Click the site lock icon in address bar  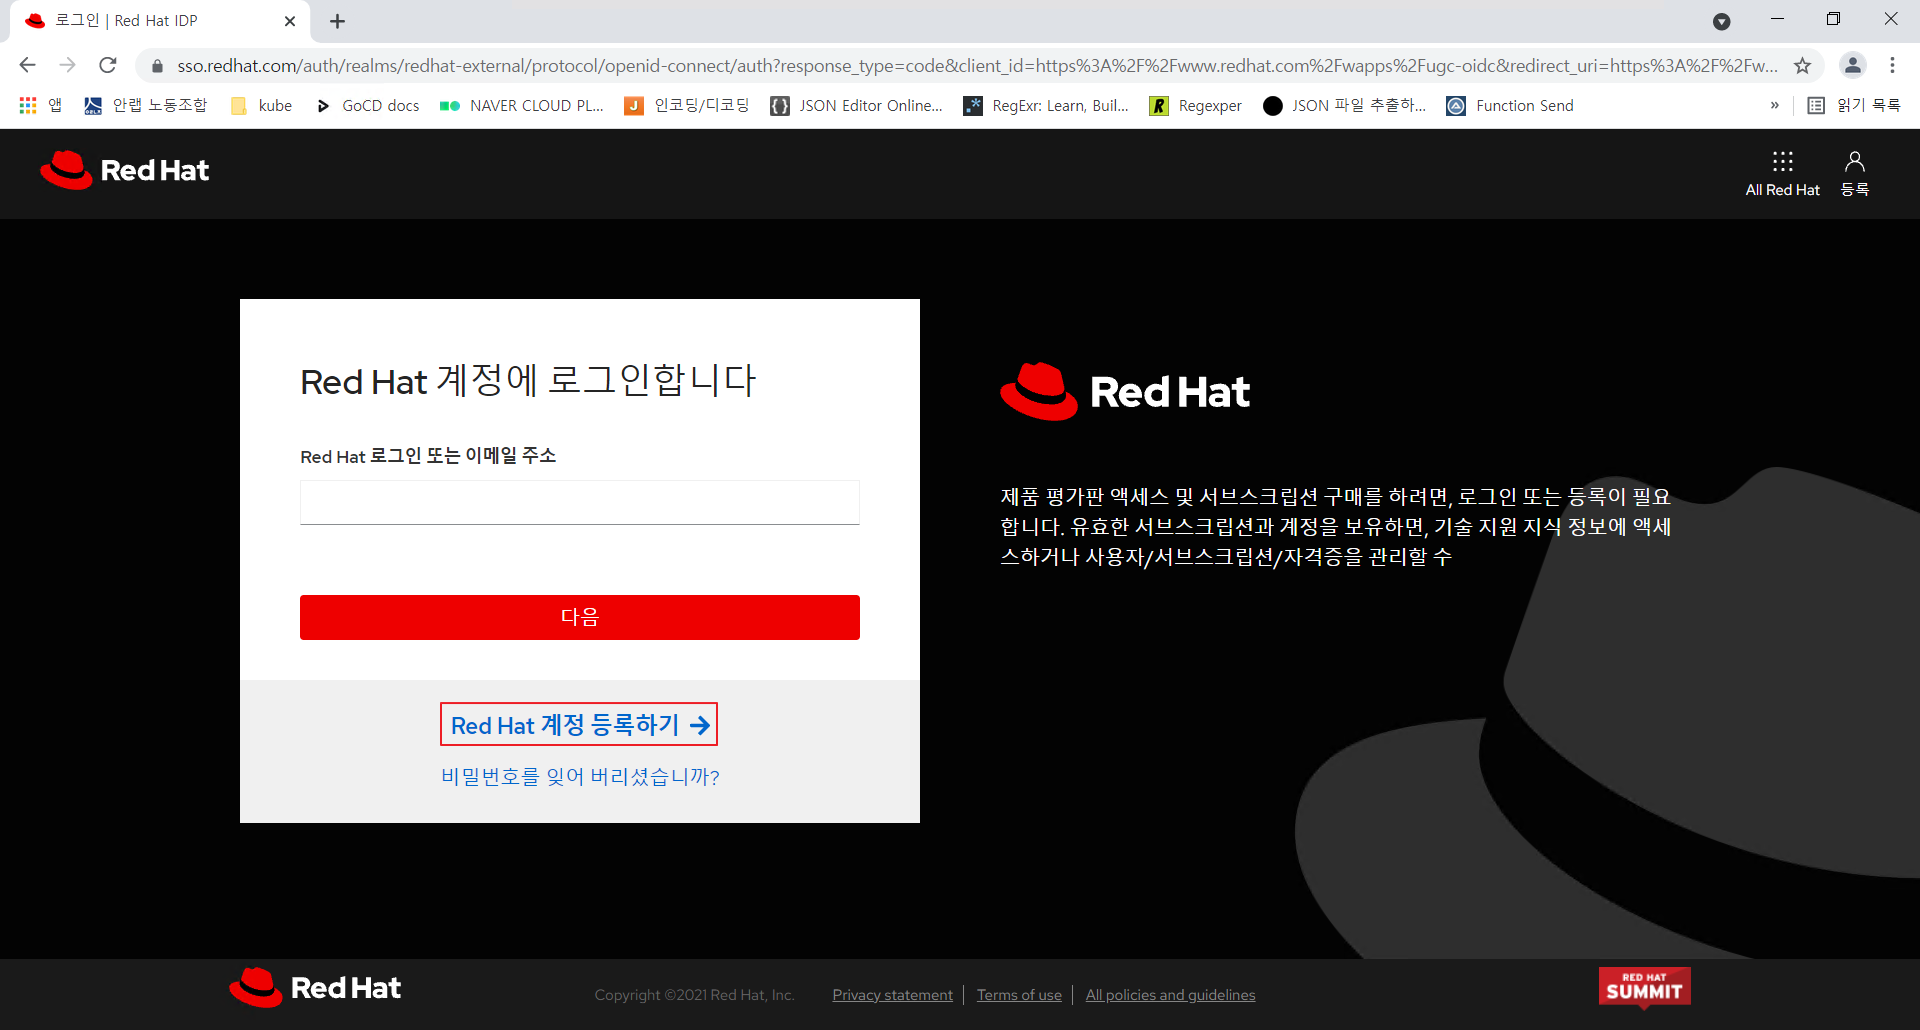[157, 66]
